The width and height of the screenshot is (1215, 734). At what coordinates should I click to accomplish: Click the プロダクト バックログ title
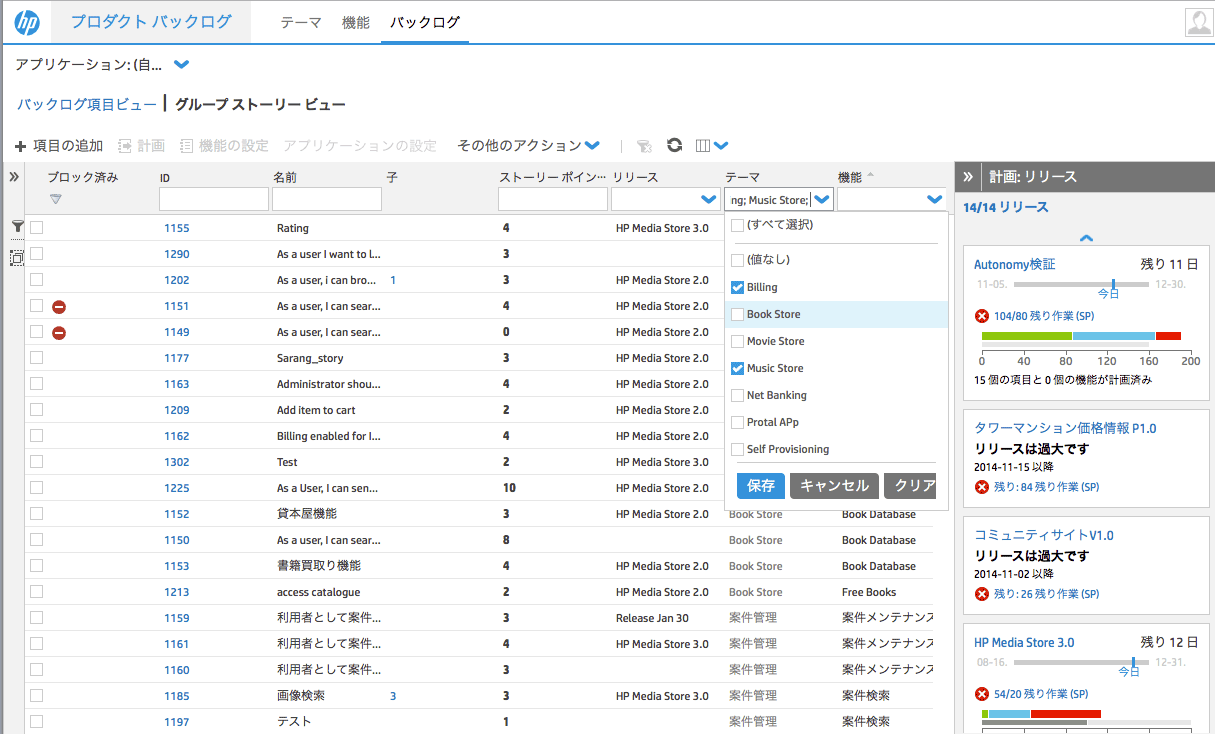pos(151,22)
